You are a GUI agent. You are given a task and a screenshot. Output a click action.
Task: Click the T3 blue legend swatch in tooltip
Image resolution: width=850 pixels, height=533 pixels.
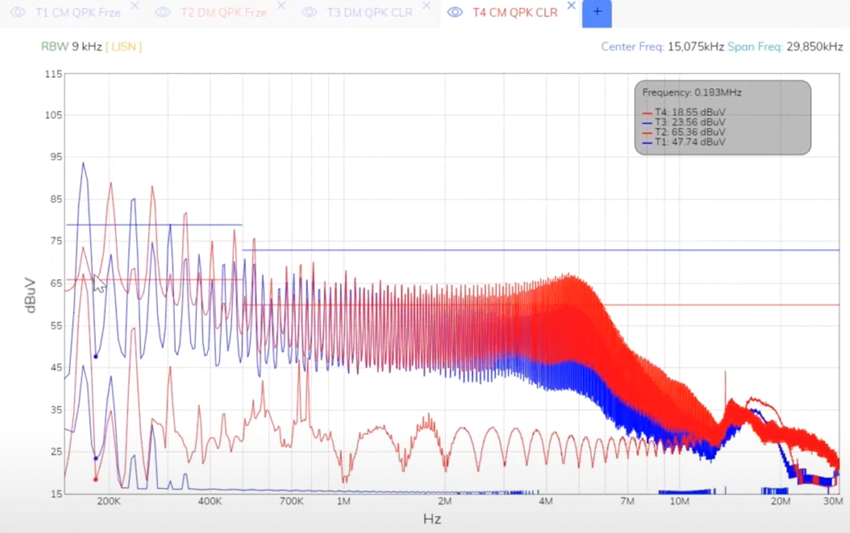(x=647, y=123)
